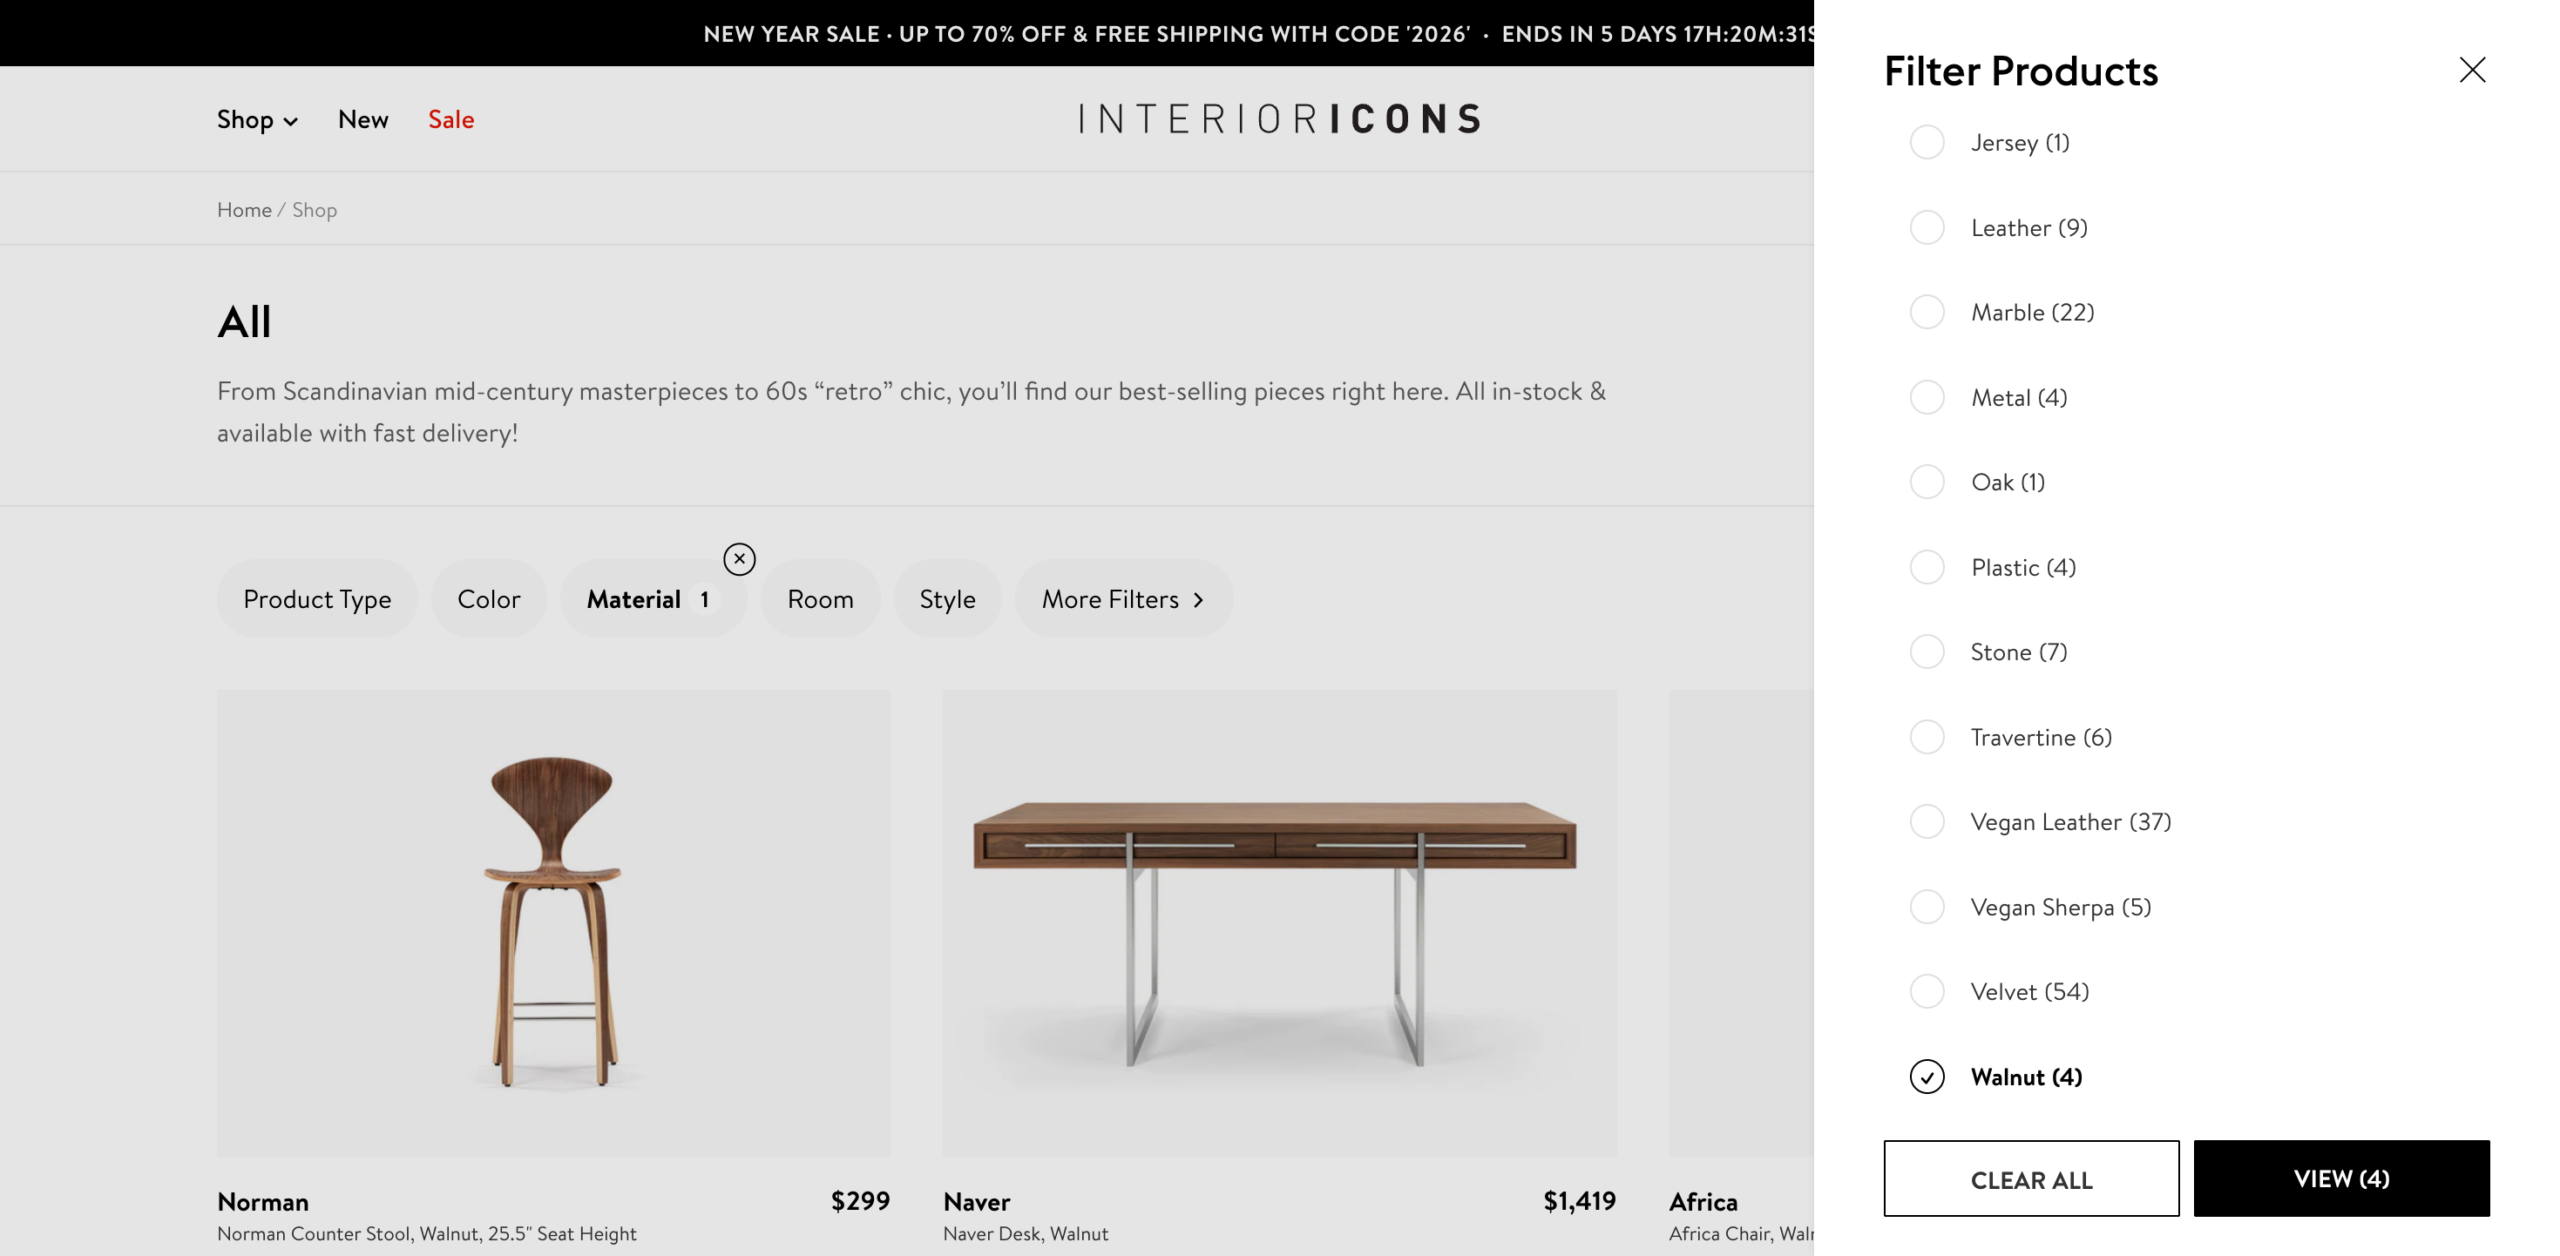The height and width of the screenshot is (1256, 2560).
Task: Open the Product Type filter
Action: coord(317,599)
